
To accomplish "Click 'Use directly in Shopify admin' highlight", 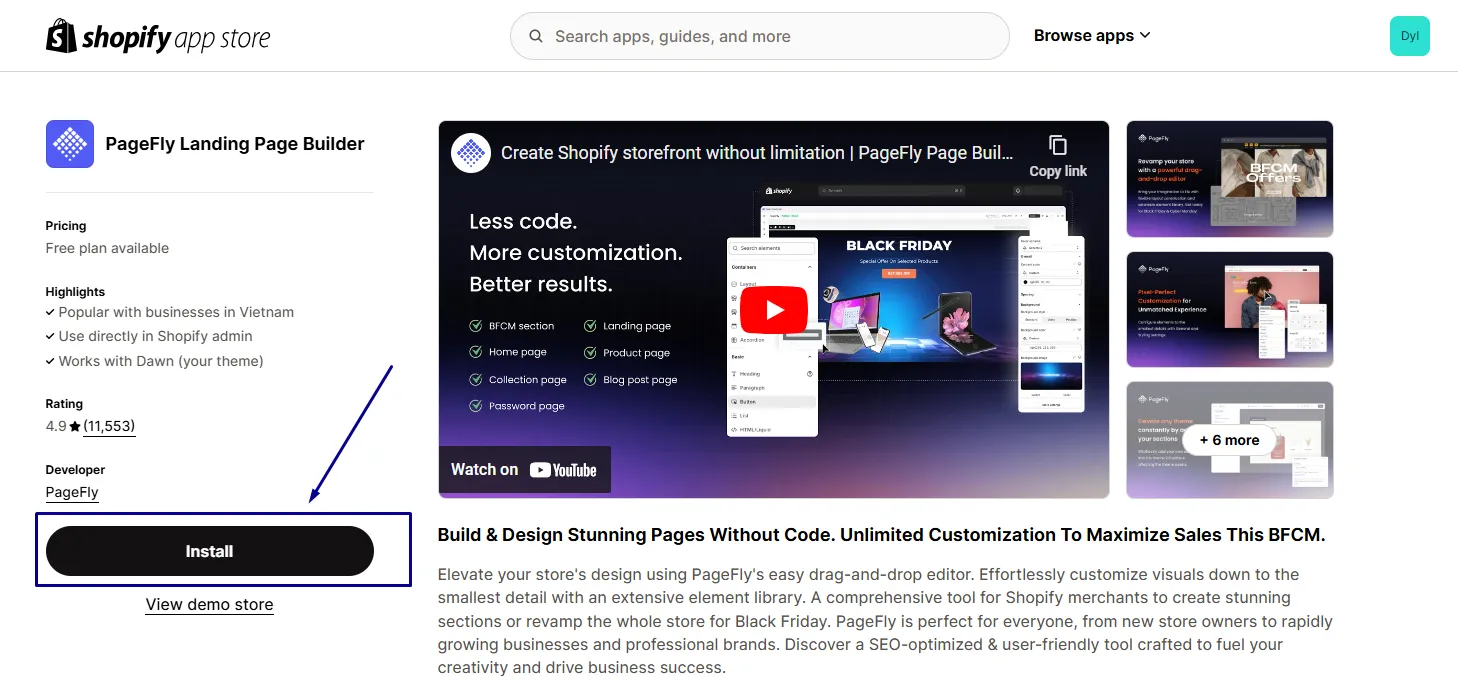I will coord(155,336).
